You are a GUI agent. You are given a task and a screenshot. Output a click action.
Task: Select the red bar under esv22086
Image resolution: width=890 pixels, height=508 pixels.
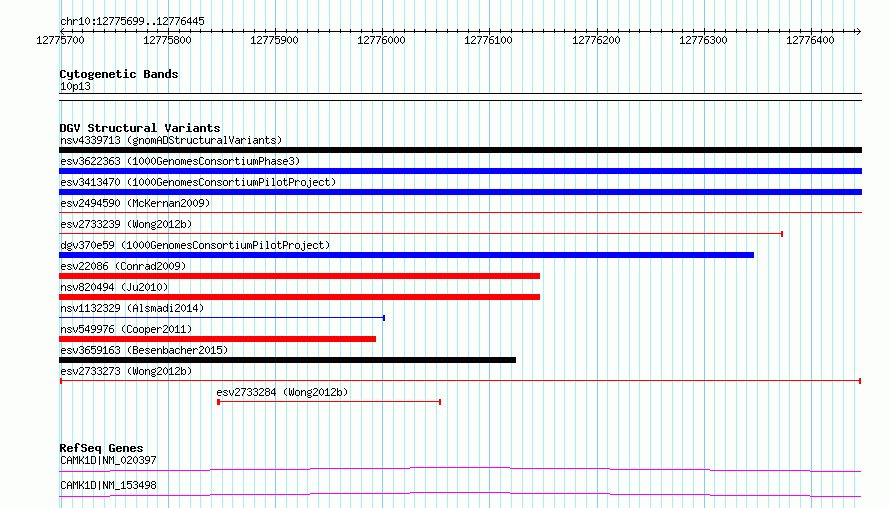[x=300, y=276]
